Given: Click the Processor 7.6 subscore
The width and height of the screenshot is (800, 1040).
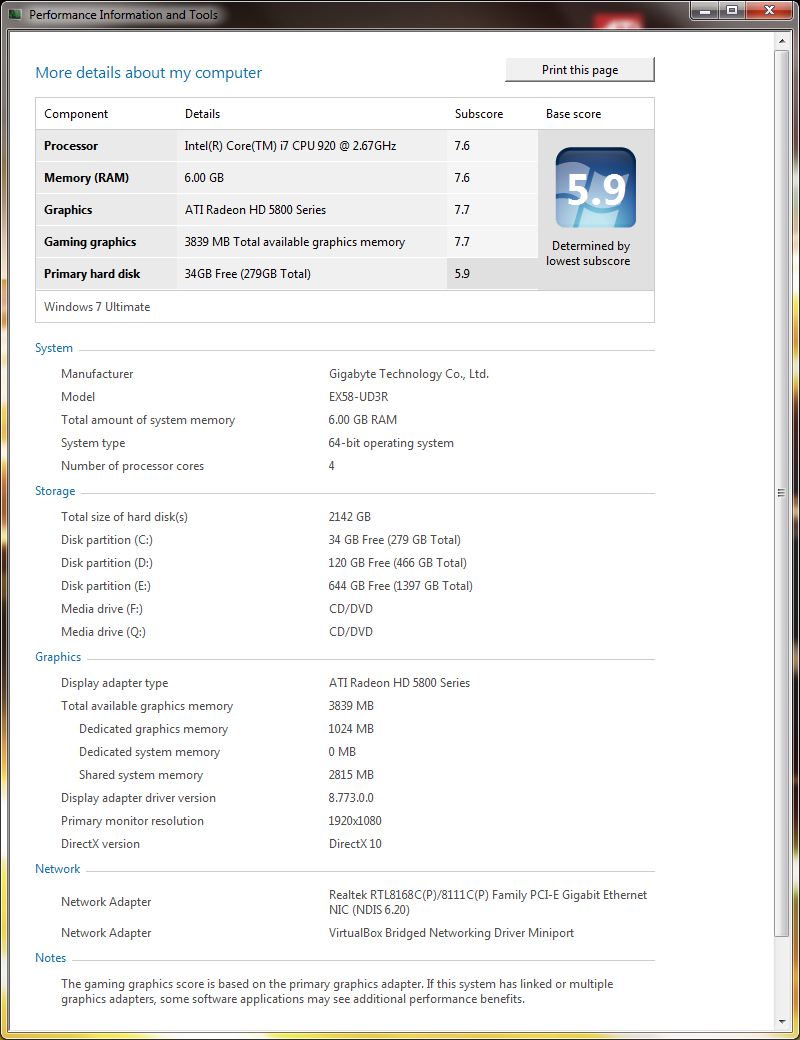Looking at the screenshot, I should click(x=462, y=146).
